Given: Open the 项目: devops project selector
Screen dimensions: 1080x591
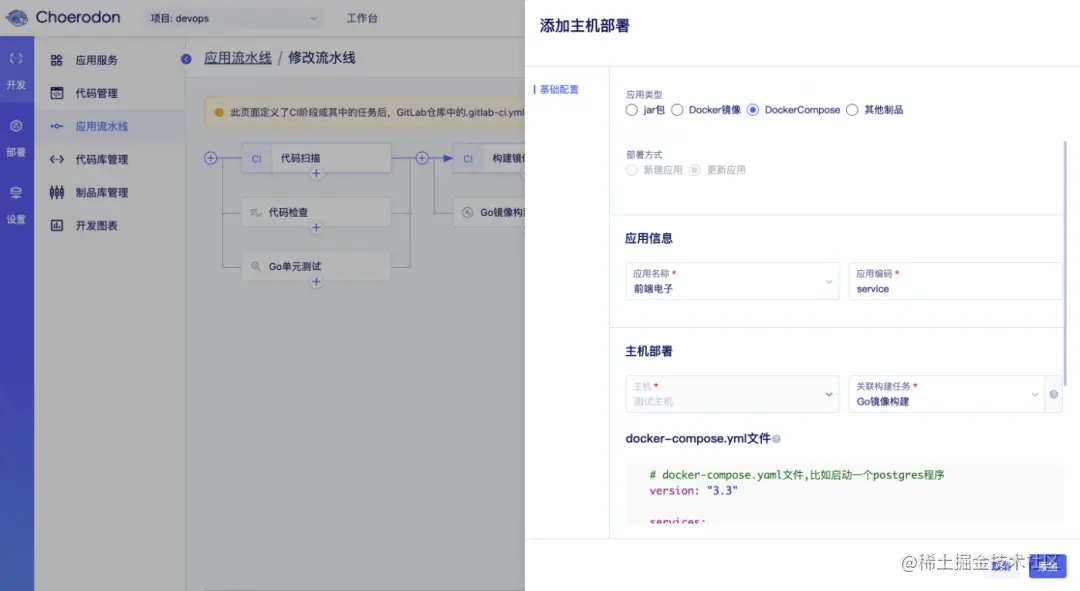Looking at the screenshot, I should (x=232, y=17).
